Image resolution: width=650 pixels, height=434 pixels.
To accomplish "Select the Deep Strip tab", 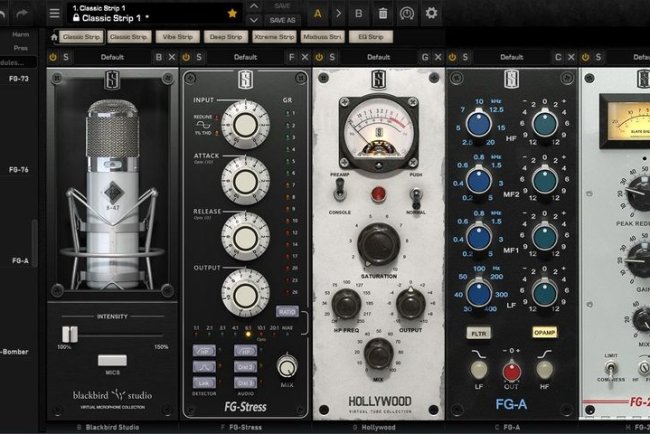I will point(226,37).
